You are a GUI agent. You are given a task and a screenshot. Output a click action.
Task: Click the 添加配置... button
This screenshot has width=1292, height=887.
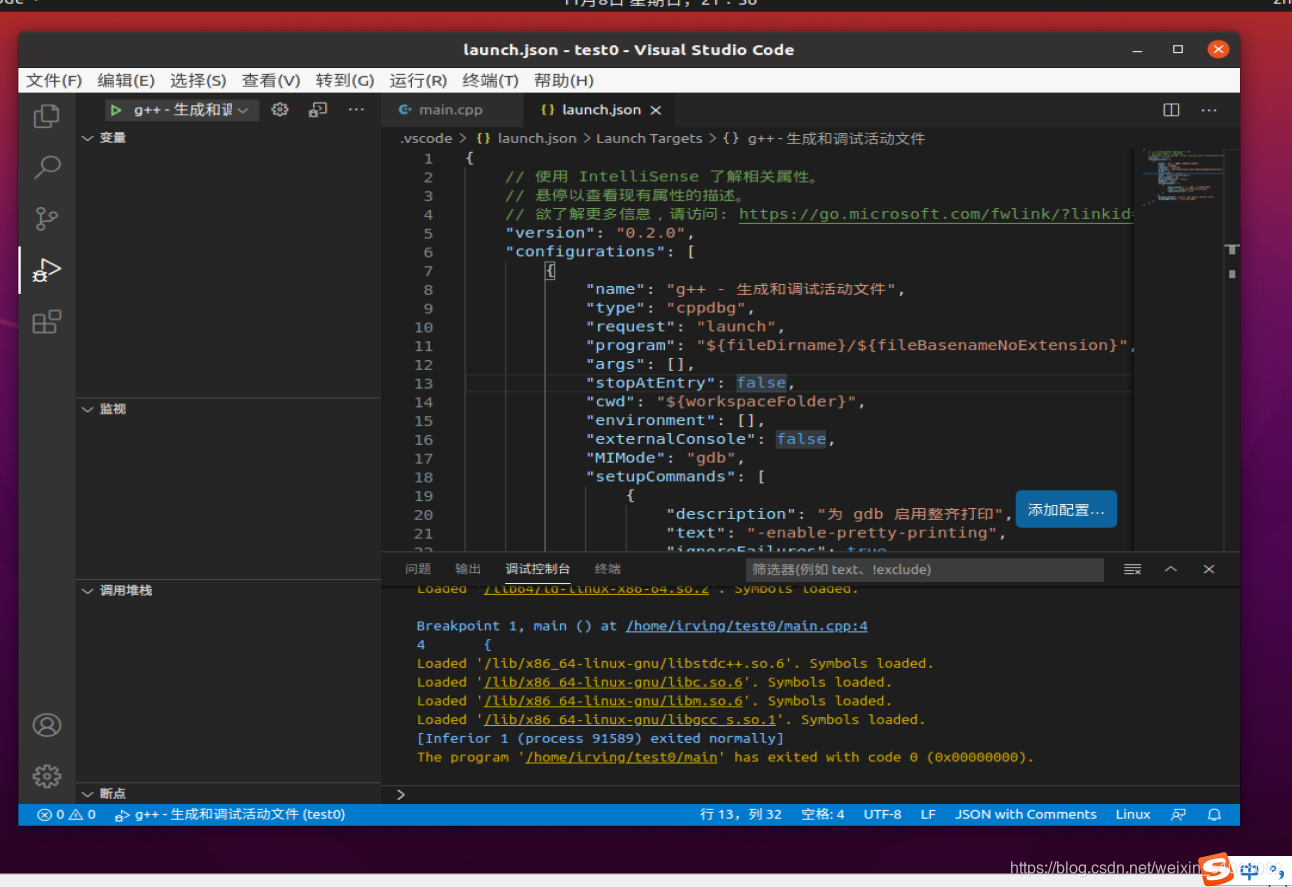1066,510
